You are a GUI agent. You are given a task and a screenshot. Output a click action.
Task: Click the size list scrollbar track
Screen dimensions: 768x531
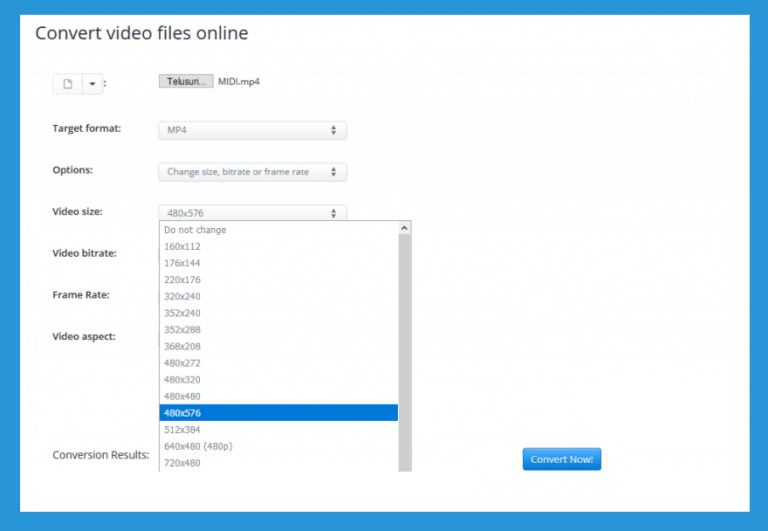pyautogui.click(x=405, y=353)
